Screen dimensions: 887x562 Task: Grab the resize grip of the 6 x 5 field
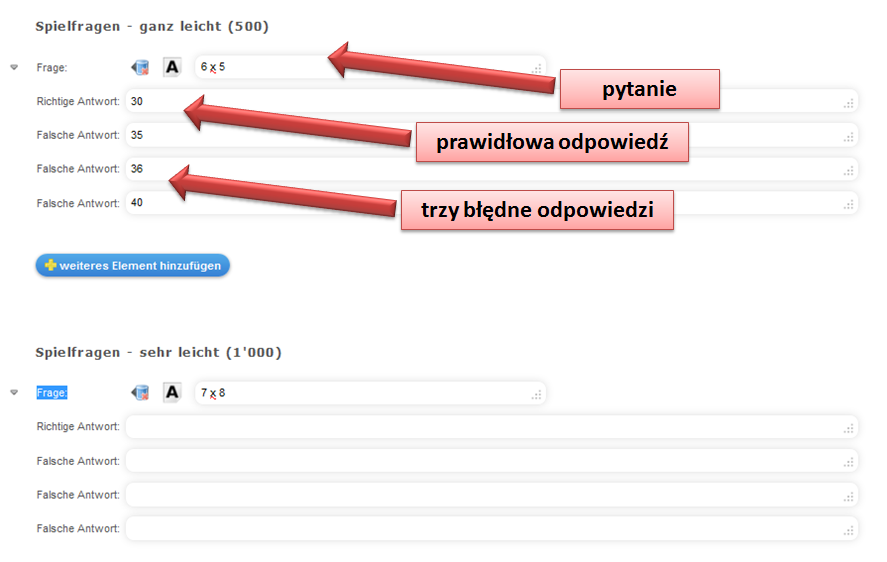(x=537, y=69)
